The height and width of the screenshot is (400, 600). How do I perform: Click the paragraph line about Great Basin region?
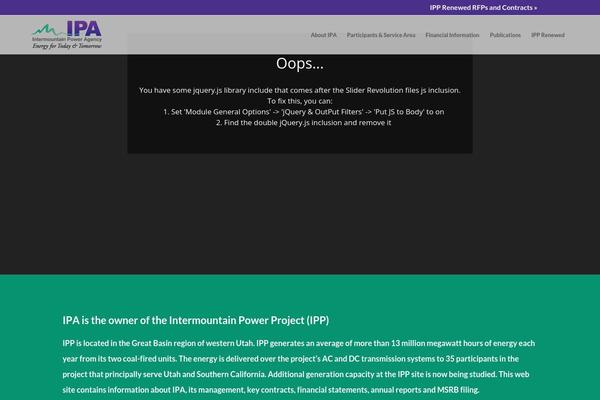299,343
